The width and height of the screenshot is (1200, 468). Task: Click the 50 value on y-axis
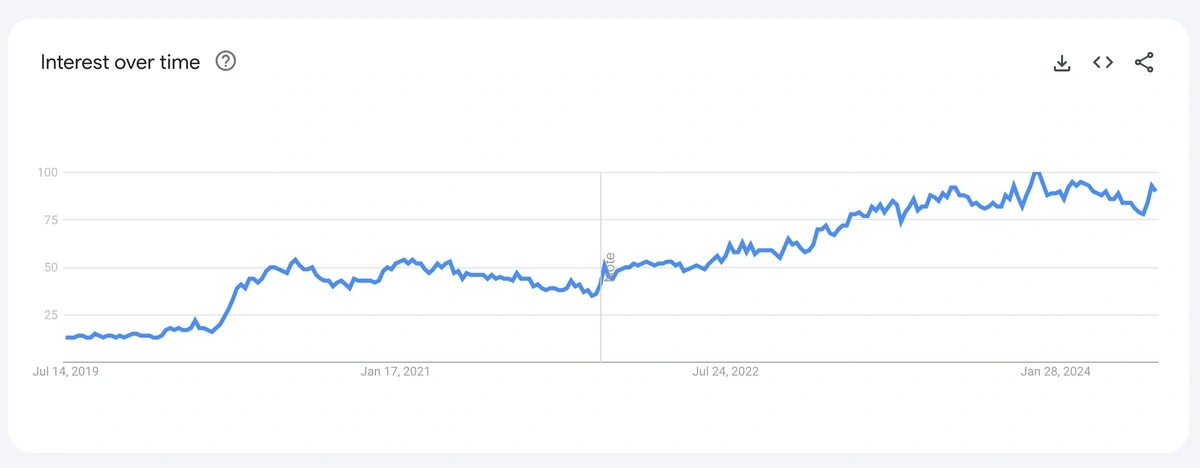point(51,267)
